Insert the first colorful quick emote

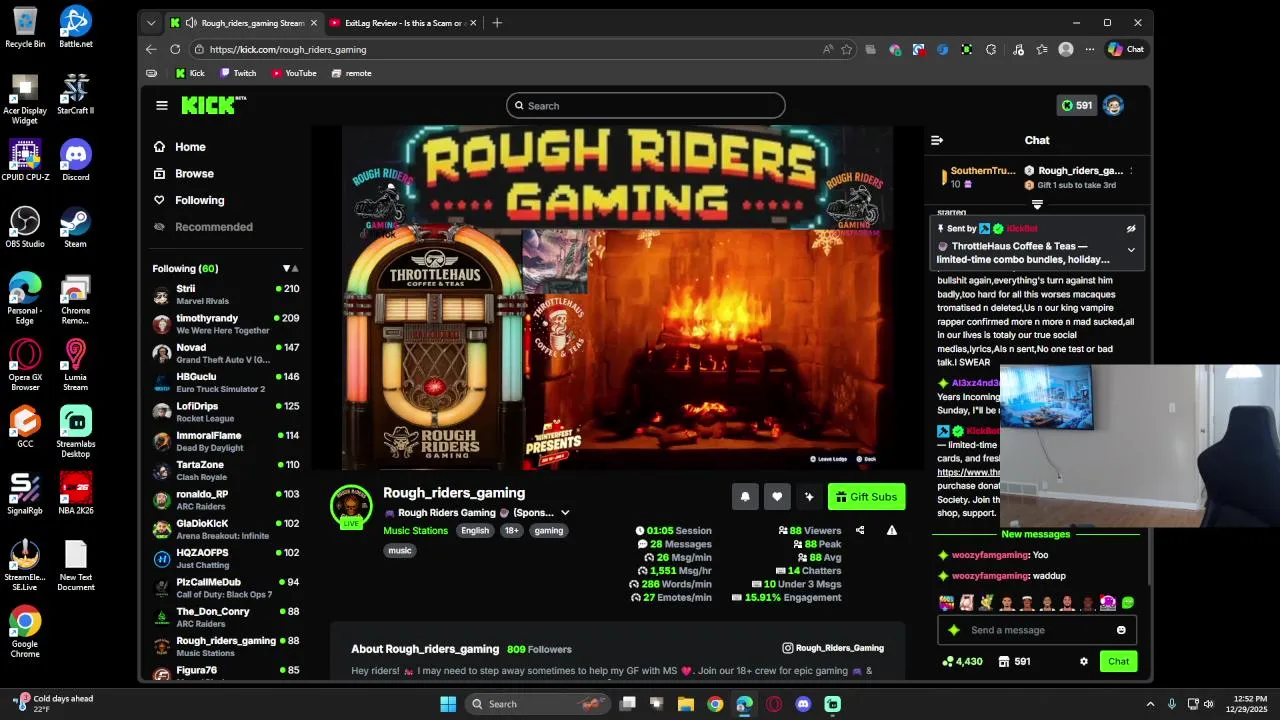pos(946,603)
